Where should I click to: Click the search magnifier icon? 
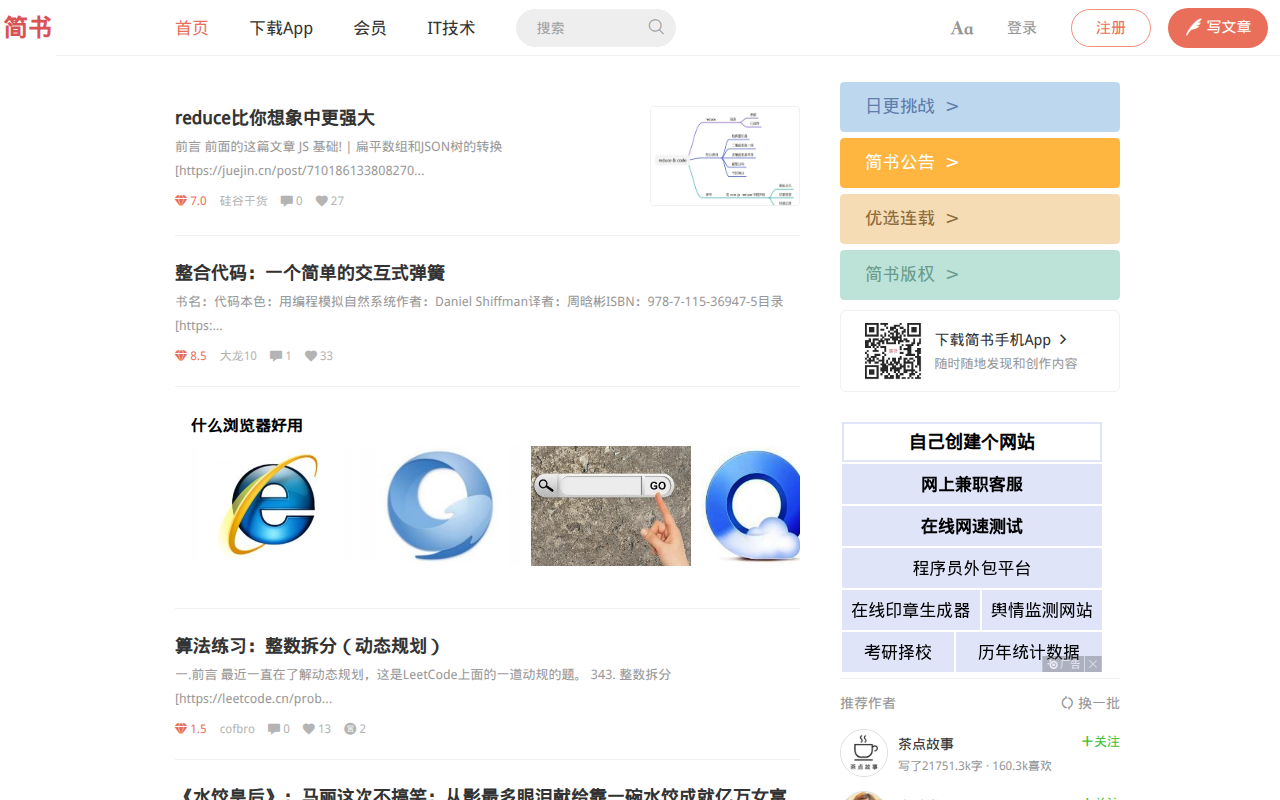656,27
